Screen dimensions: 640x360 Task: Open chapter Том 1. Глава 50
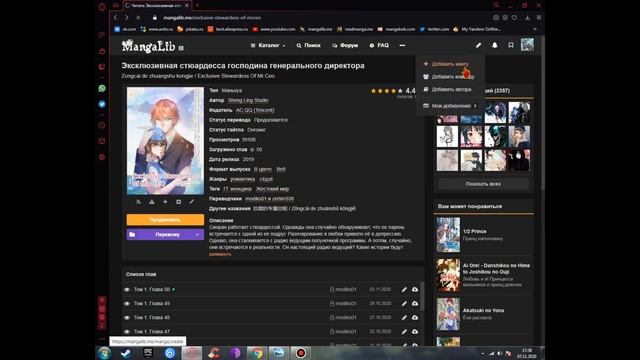pos(152,289)
